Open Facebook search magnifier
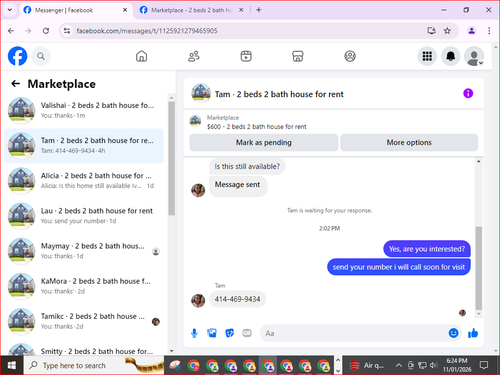Image resolution: width=500 pixels, height=375 pixels. 41,56
